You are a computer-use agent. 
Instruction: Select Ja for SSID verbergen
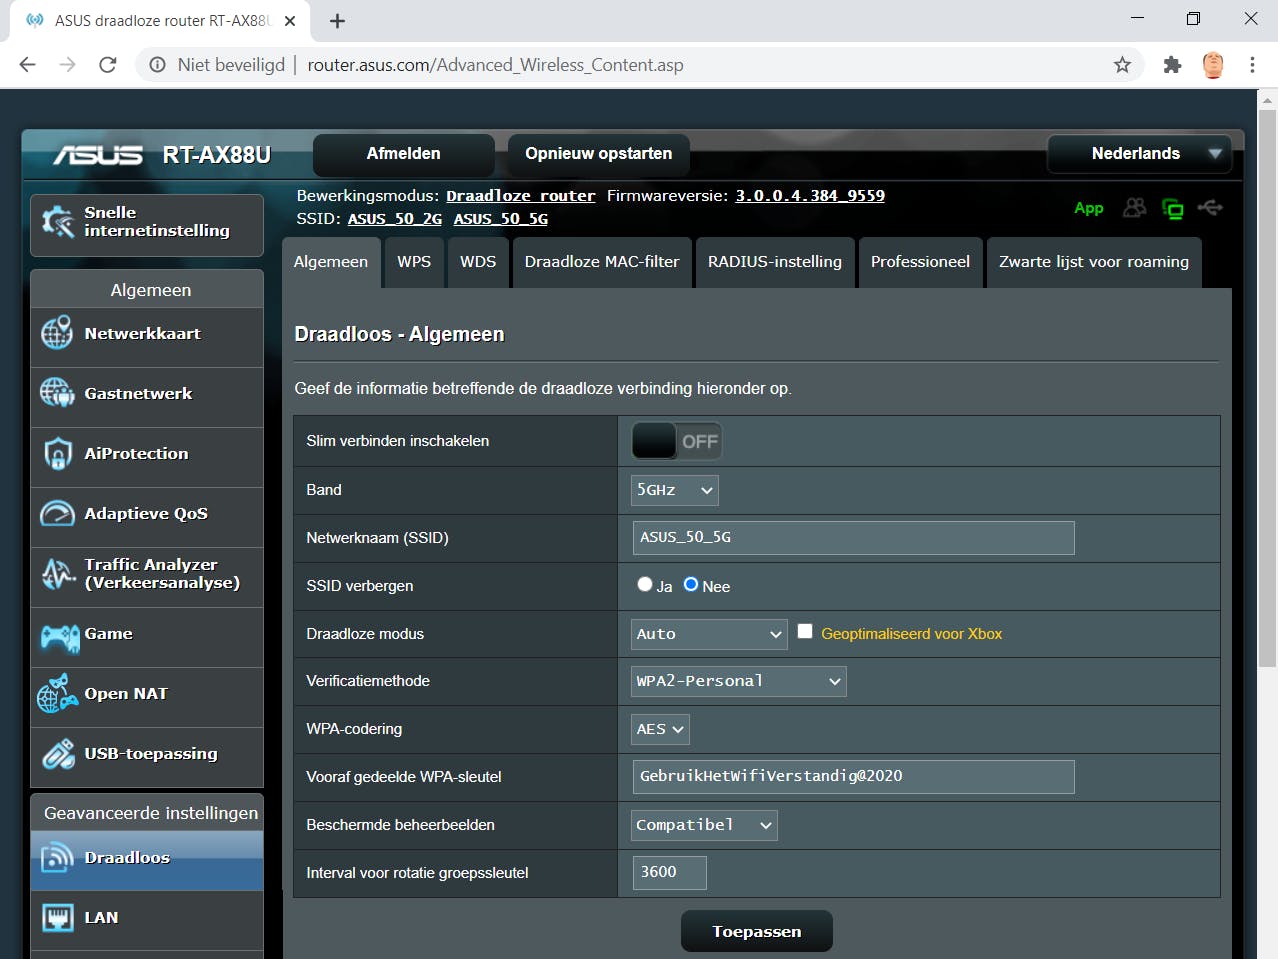[645, 584]
